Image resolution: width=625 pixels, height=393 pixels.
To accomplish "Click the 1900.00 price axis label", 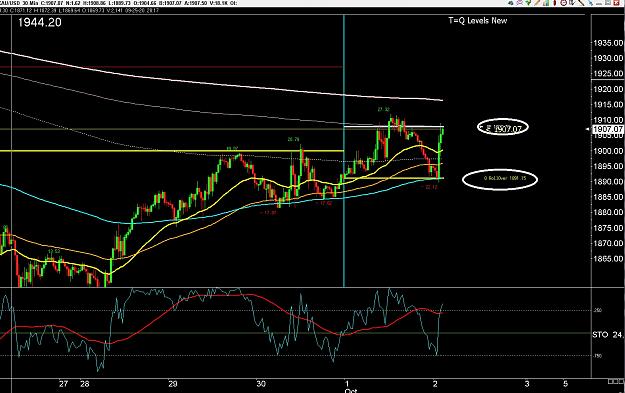I will [x=608, y=151].
